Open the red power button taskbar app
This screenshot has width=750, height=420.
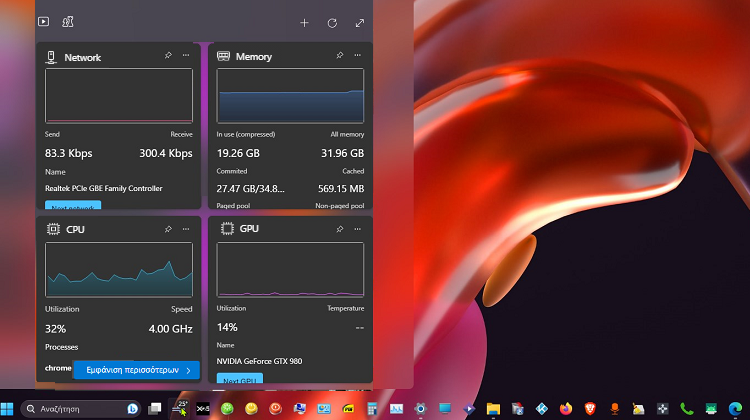pos(276,409)
